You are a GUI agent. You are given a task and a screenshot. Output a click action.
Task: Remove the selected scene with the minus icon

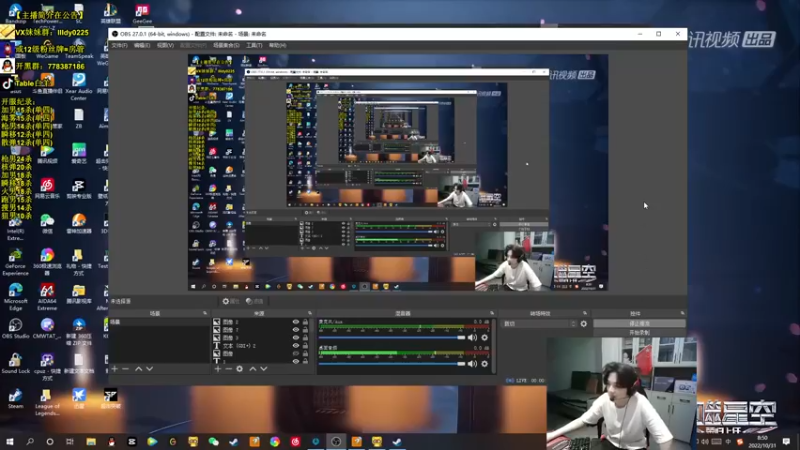click(x=126, y=368)
